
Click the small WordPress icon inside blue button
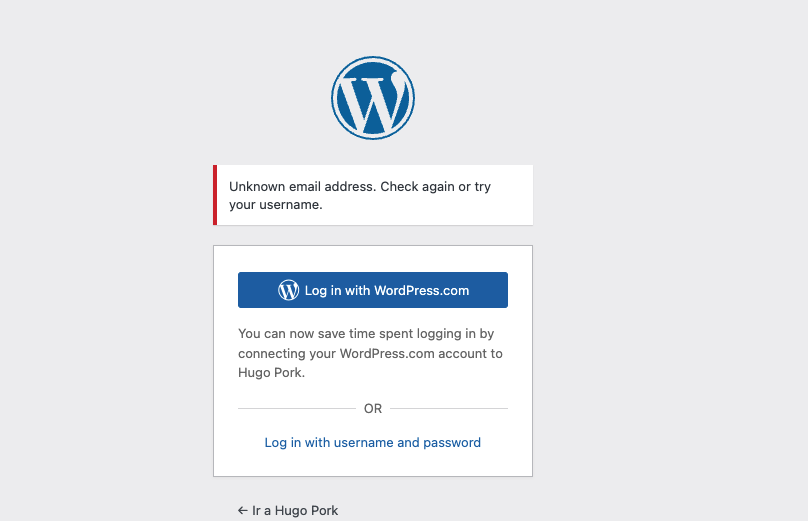click(289, 290)
